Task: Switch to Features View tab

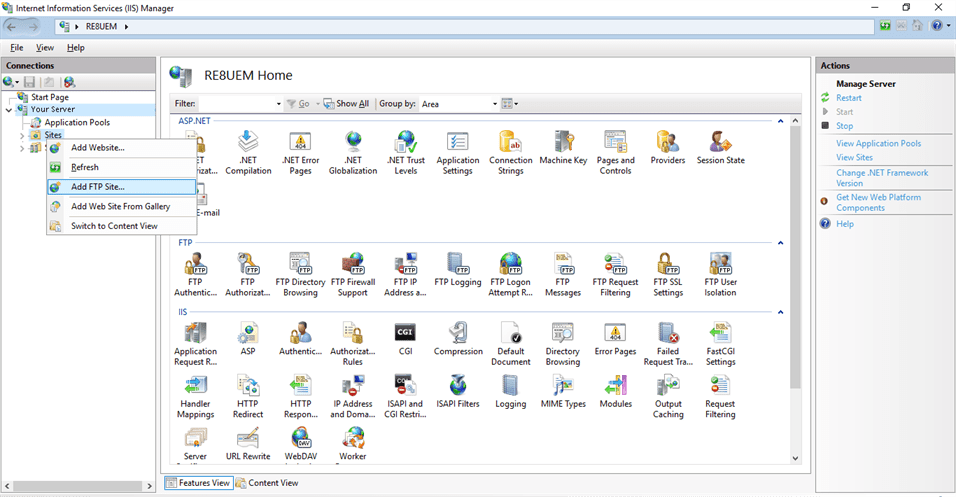Action: pos(198,483)
